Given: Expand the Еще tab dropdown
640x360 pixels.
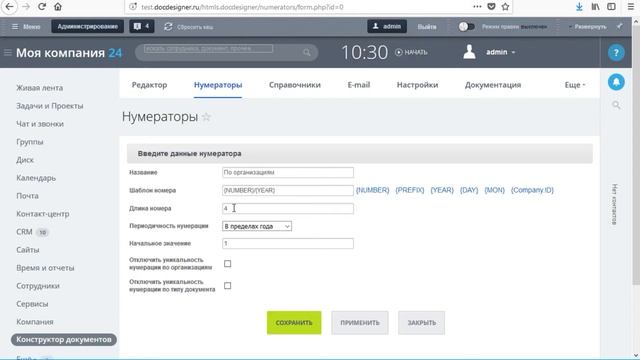Looking at the screenshot, I should (575, 85).
